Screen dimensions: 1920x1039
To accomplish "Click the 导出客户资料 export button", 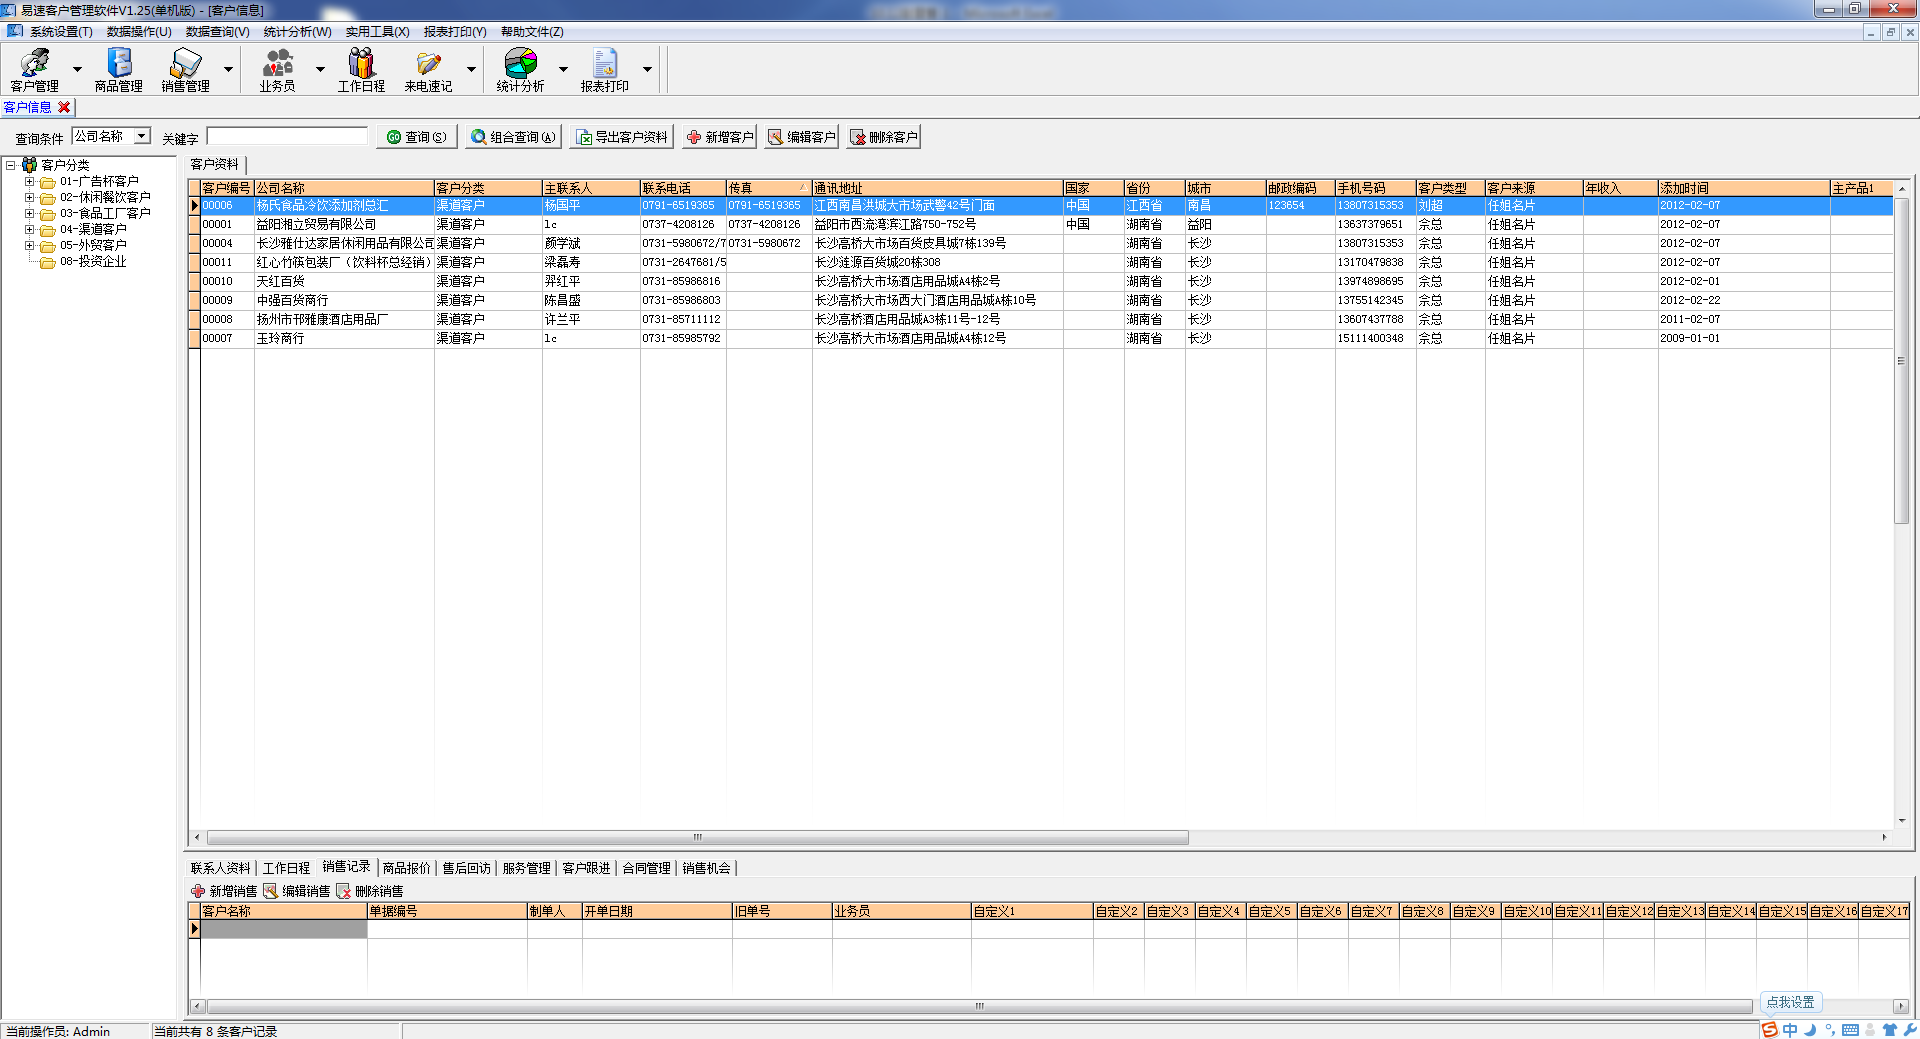I will pyautogui.click(x=622, y=137).
